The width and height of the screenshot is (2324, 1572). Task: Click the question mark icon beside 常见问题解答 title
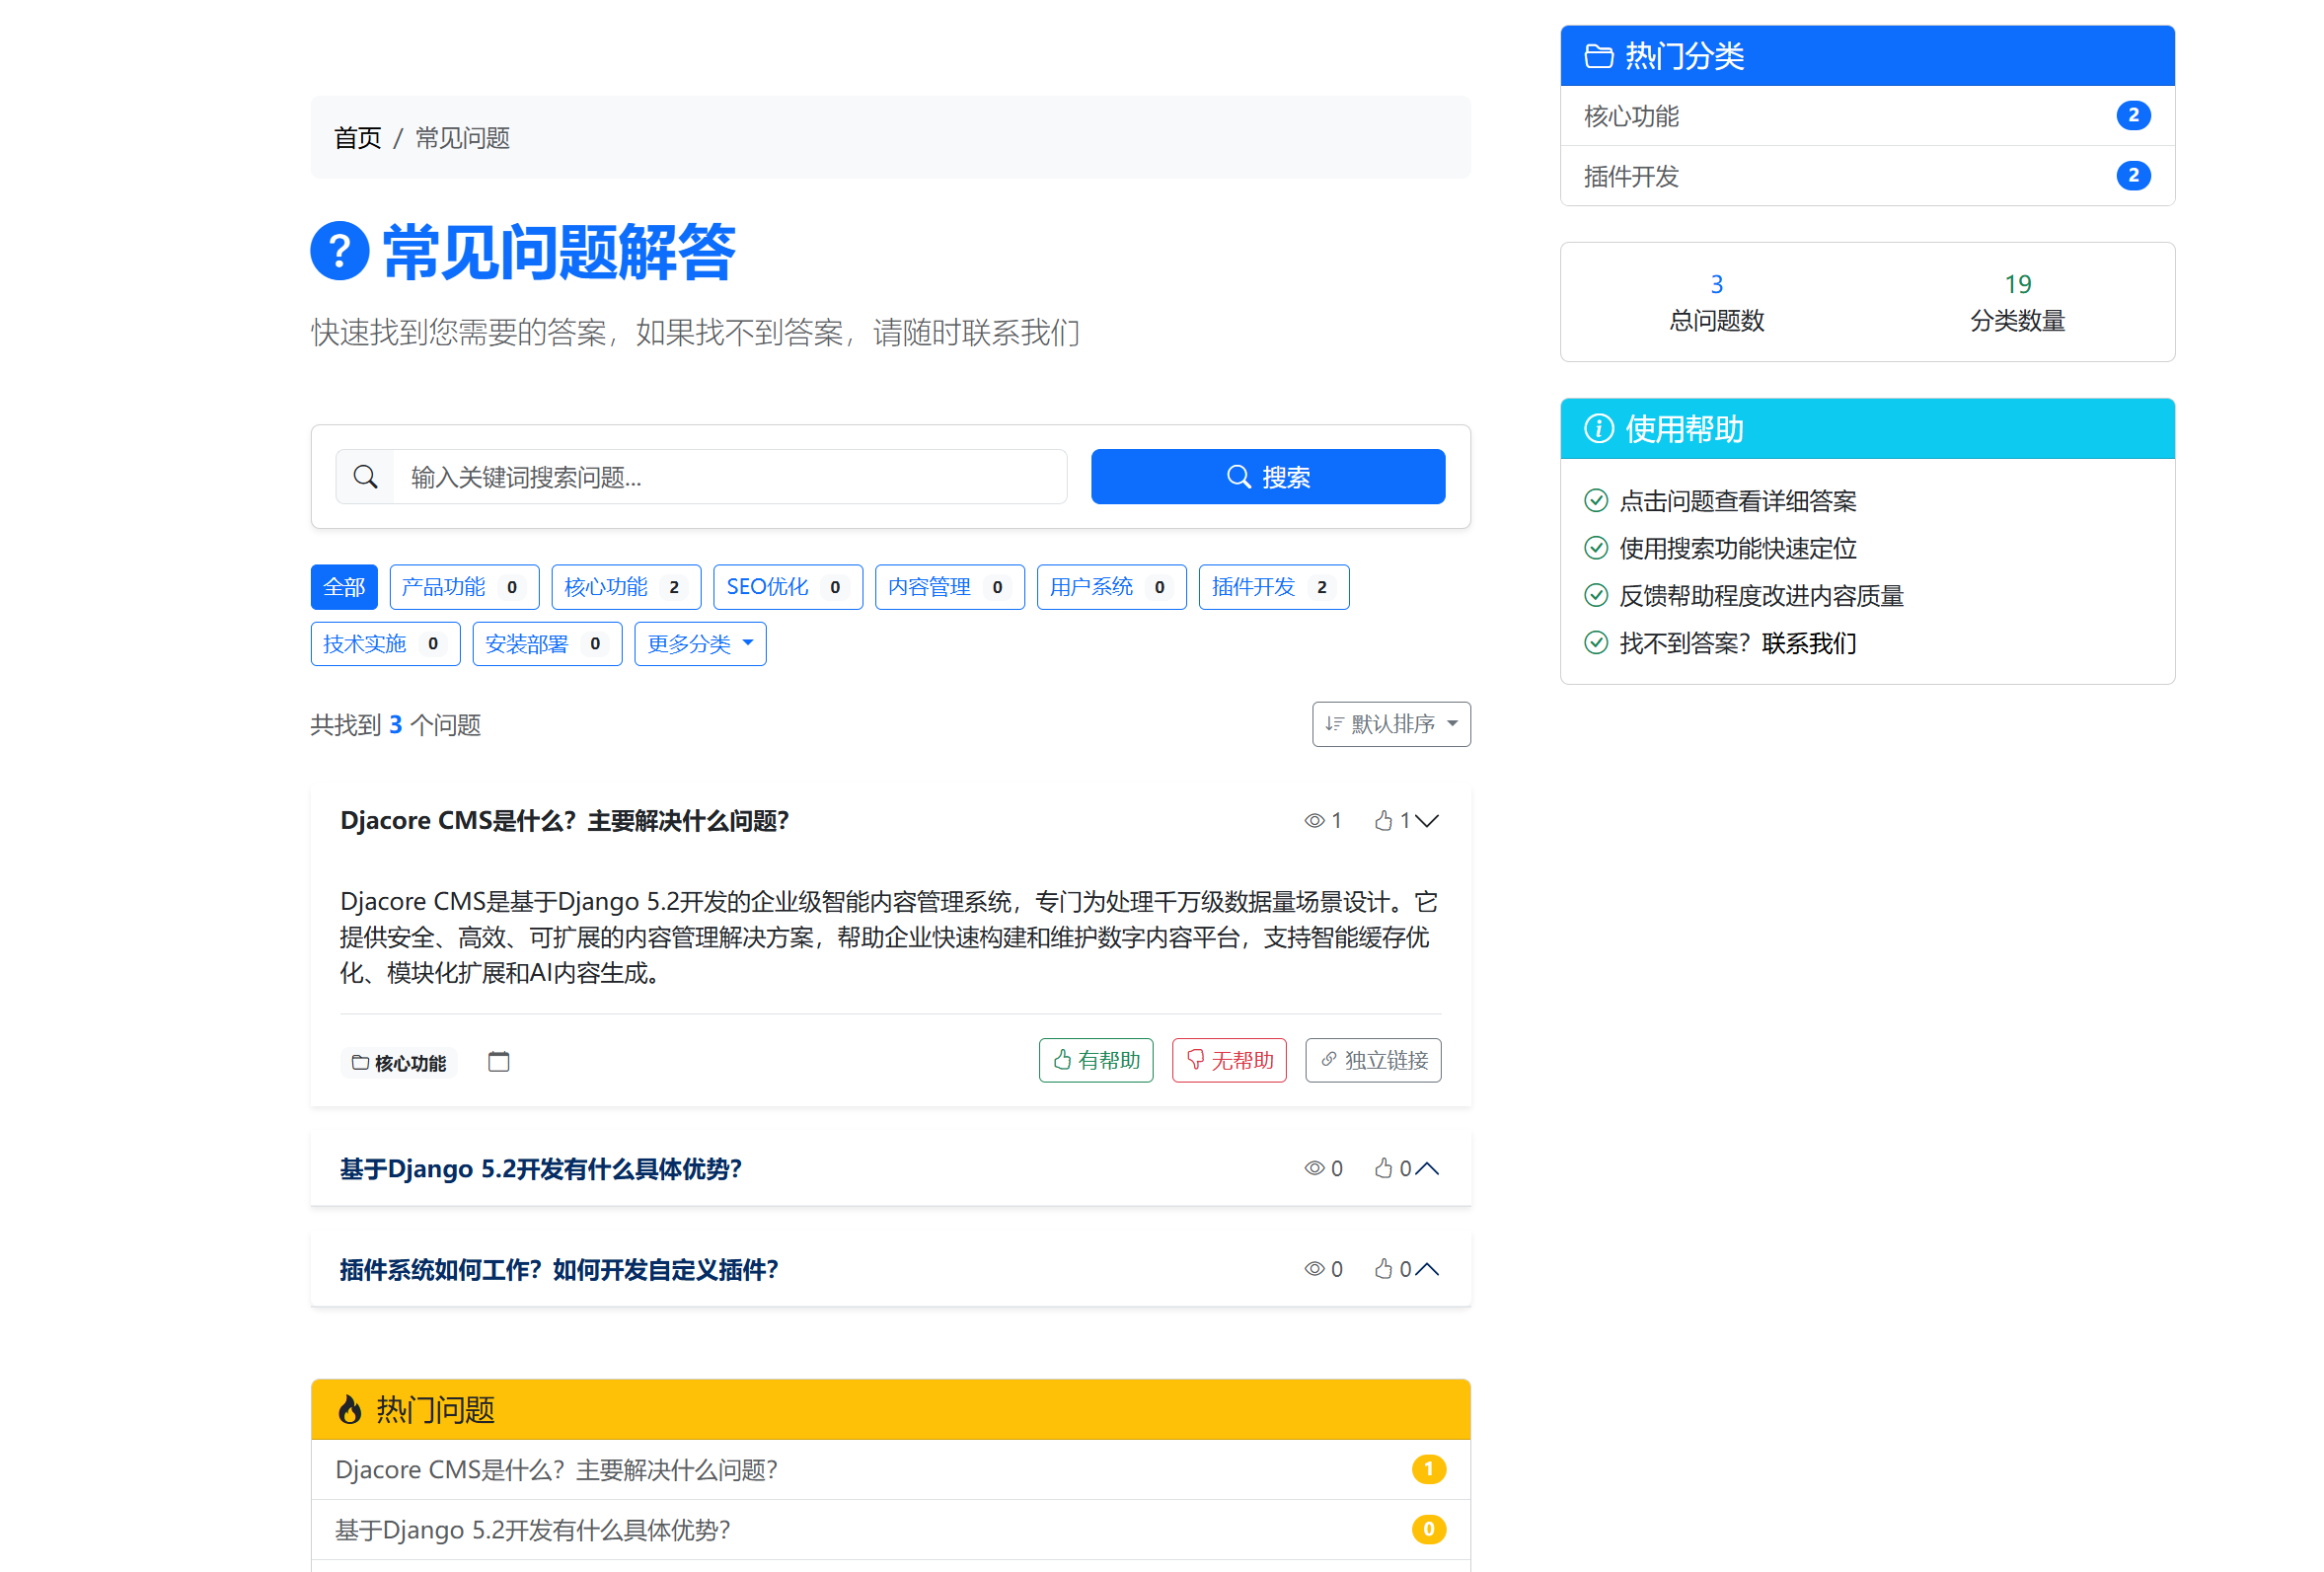tap(339, 252)
